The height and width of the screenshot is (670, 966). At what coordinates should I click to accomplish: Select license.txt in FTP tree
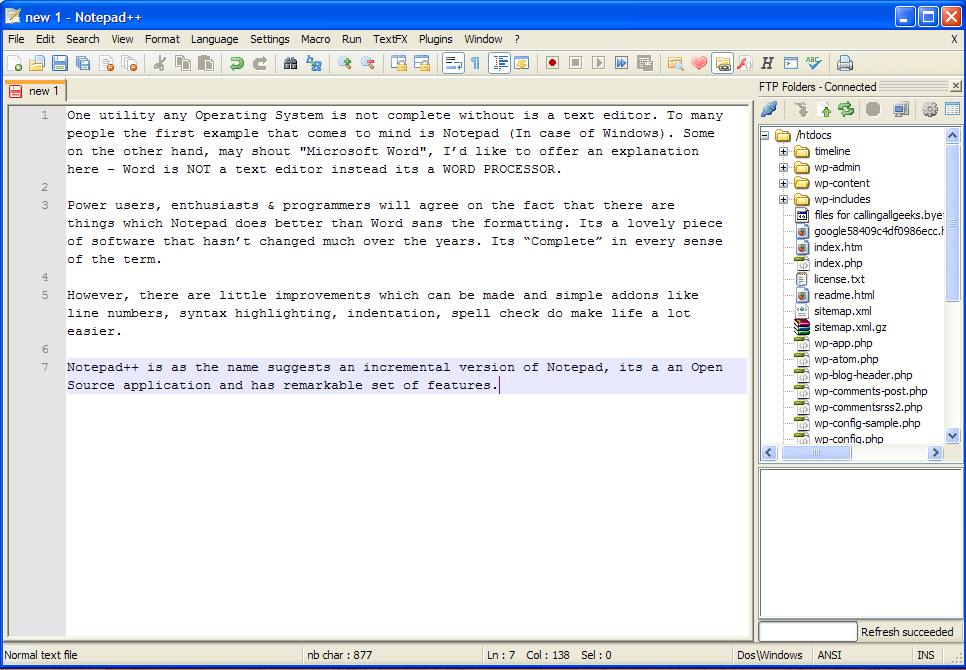[839, 279]
